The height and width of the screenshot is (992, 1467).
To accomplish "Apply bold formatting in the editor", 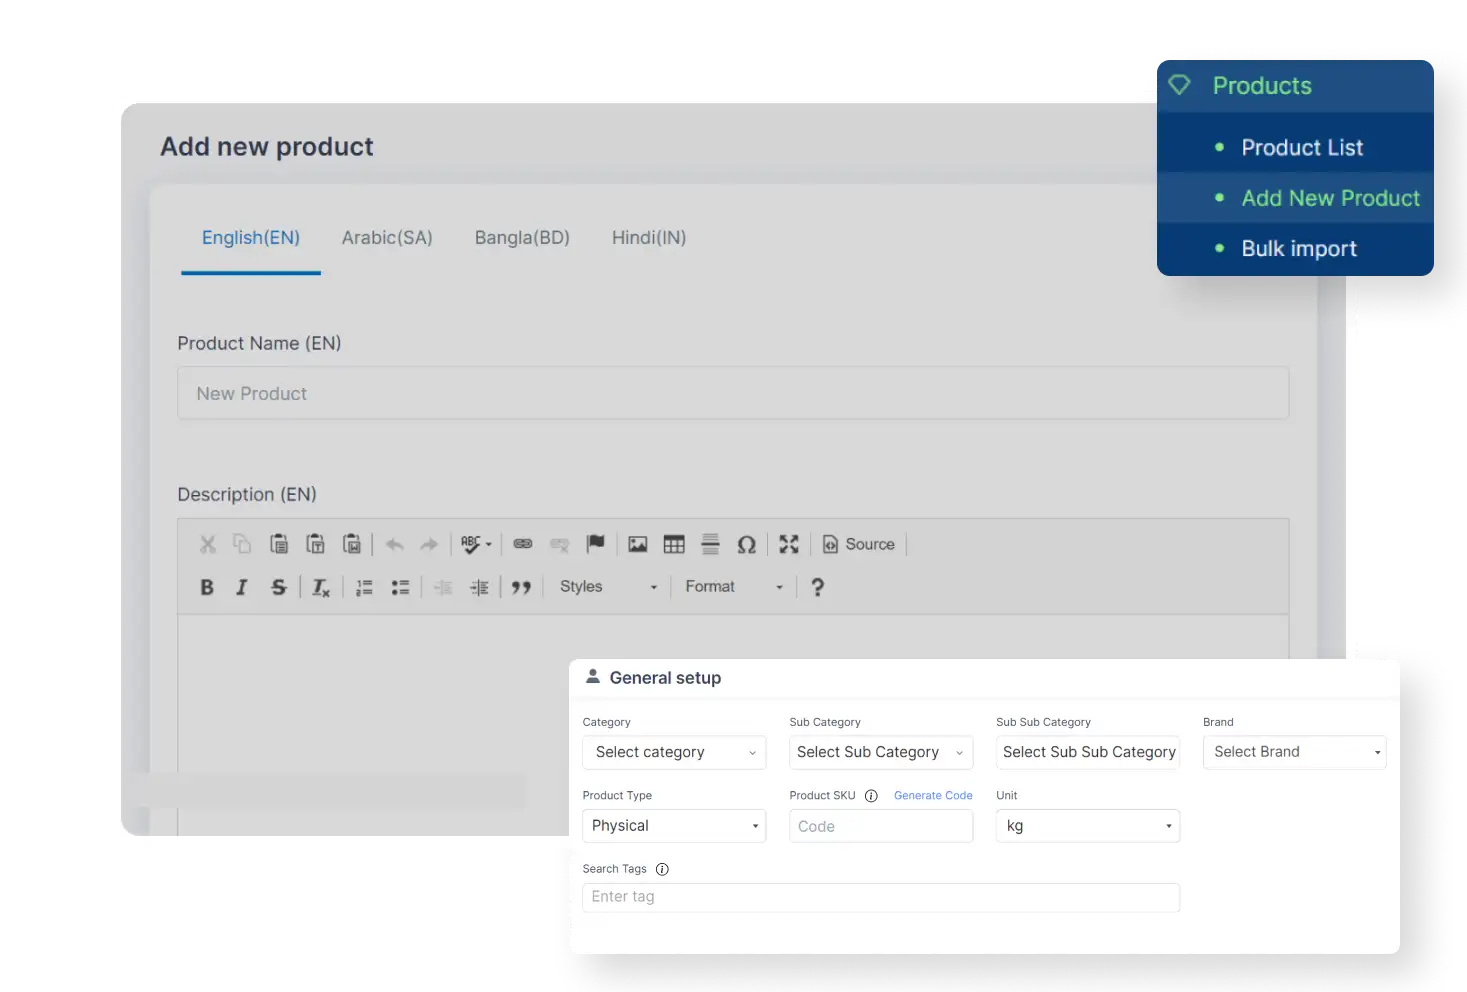I will (x=206, y=587).
